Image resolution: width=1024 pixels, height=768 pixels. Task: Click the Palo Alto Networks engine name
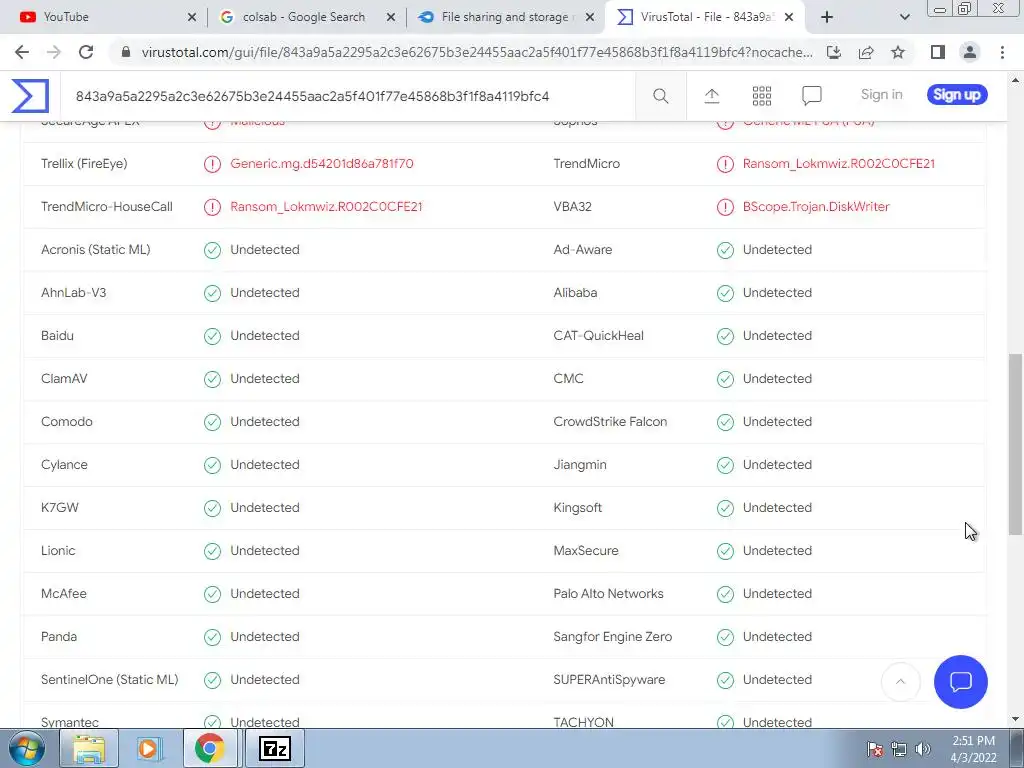[x=608, y=594]
